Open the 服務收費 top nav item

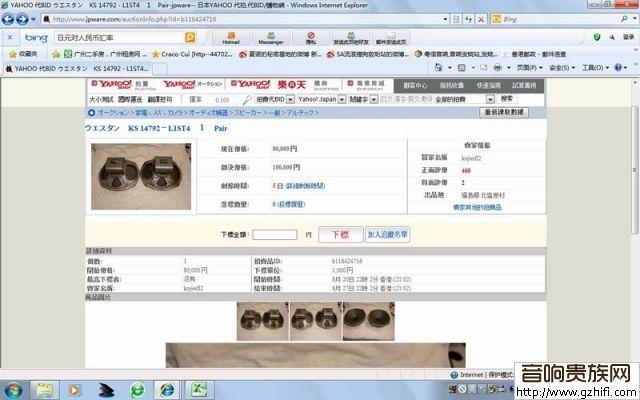click(x=451, y=85)
